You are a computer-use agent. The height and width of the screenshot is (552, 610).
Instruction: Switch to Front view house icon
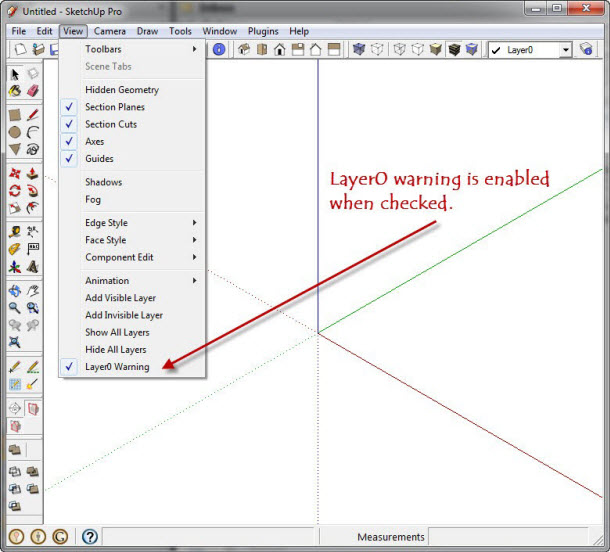tap(279, 49)
